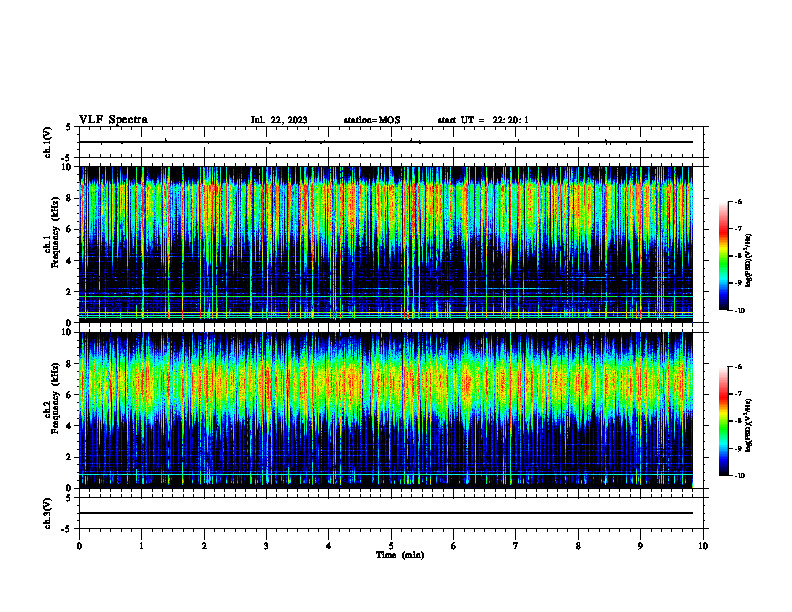The image size is (792, 612).
Task: Select the "start UT = 22:20: 1" text
Action: click(x=483, y=120)
